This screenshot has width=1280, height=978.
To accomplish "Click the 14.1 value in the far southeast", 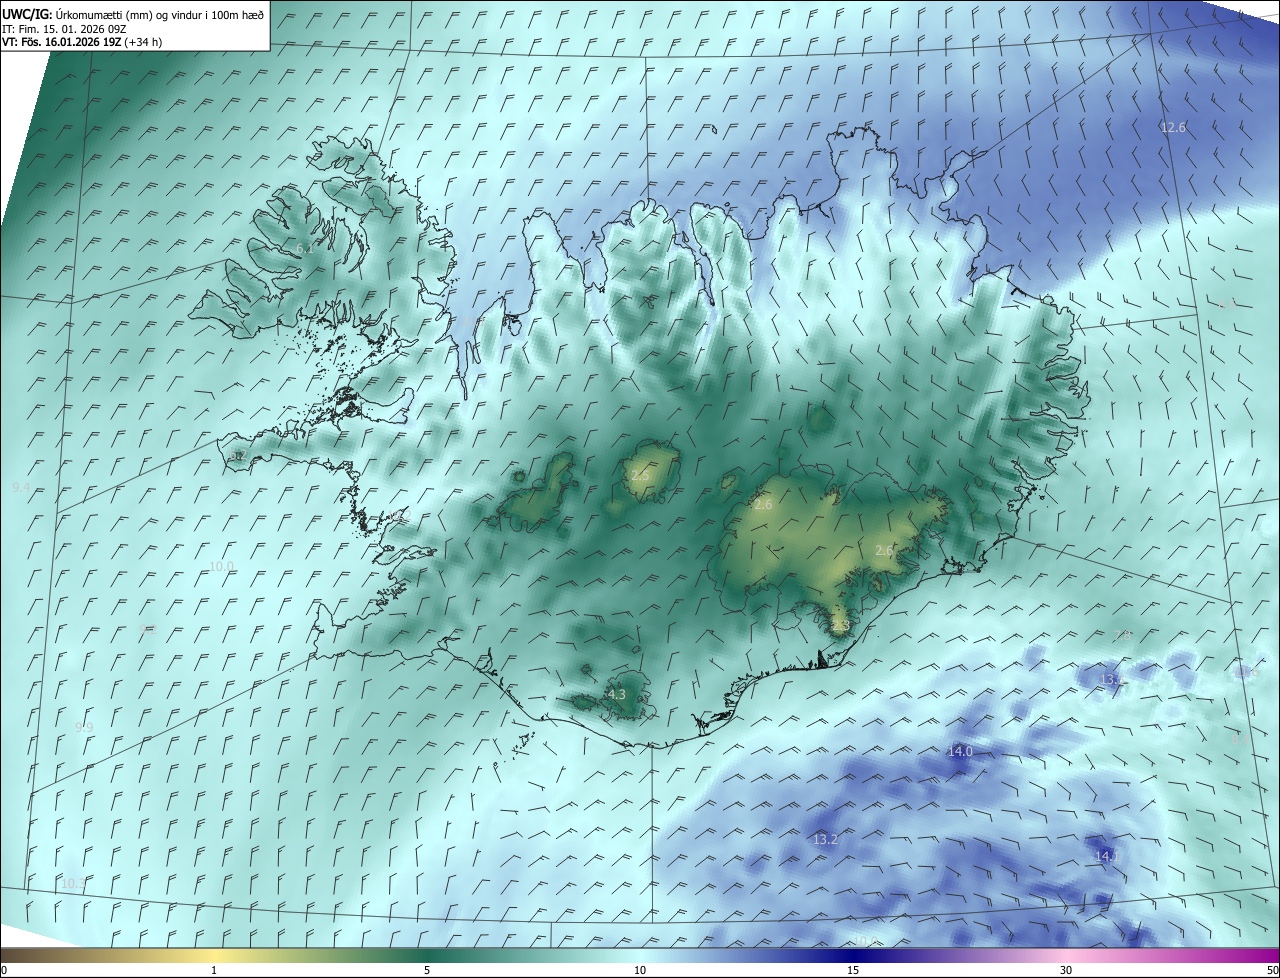I will (1105, 856).
